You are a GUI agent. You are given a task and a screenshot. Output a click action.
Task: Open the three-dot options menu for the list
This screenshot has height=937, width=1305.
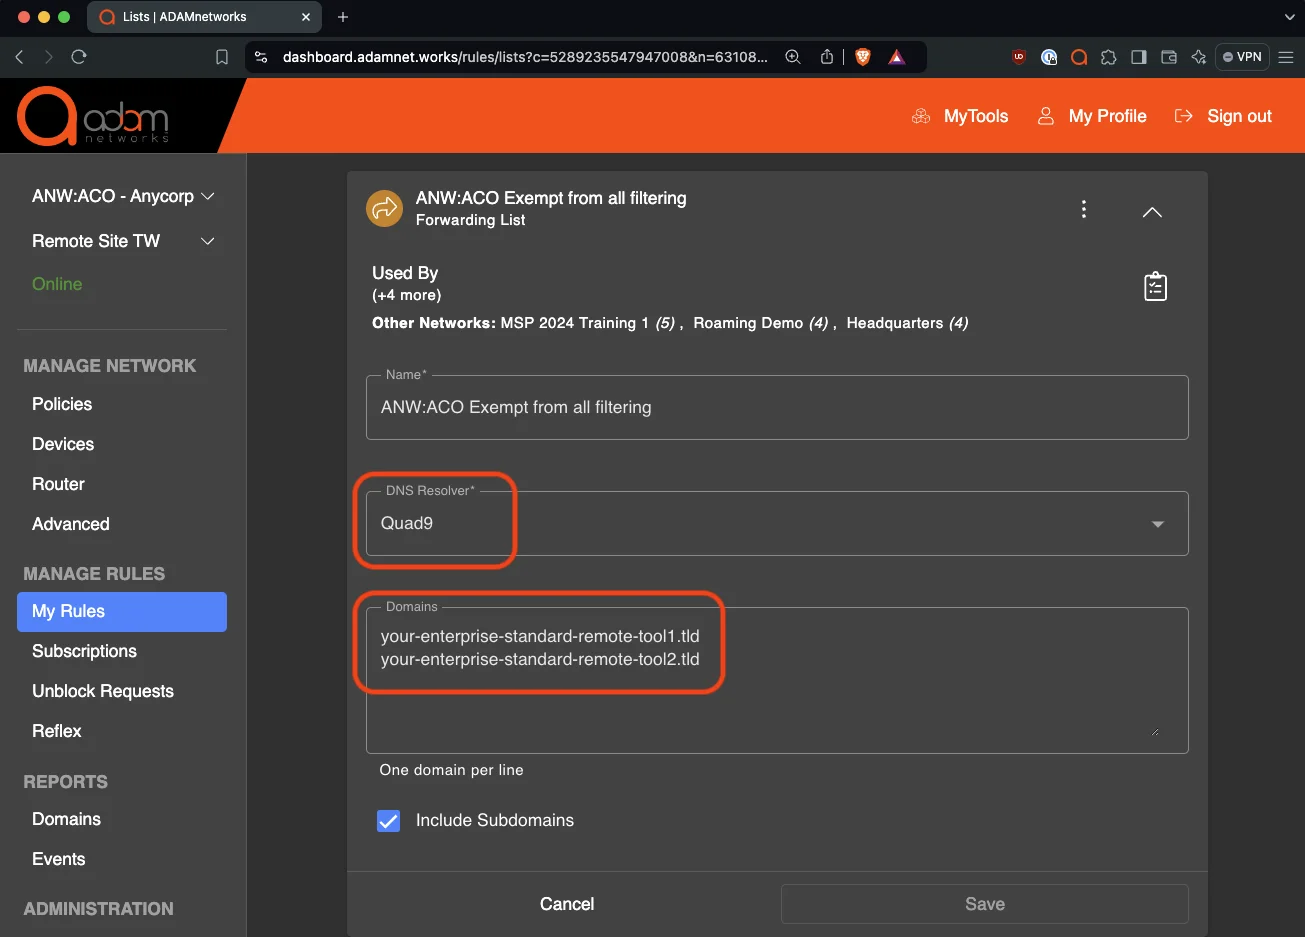click(1083, 209)
